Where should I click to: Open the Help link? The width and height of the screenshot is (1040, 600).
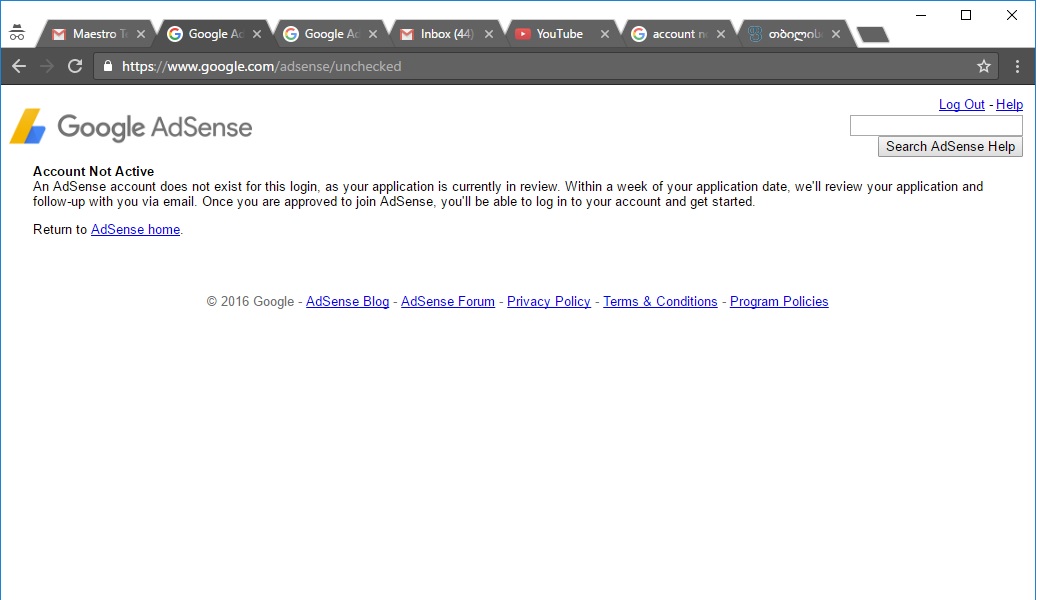1009,105
